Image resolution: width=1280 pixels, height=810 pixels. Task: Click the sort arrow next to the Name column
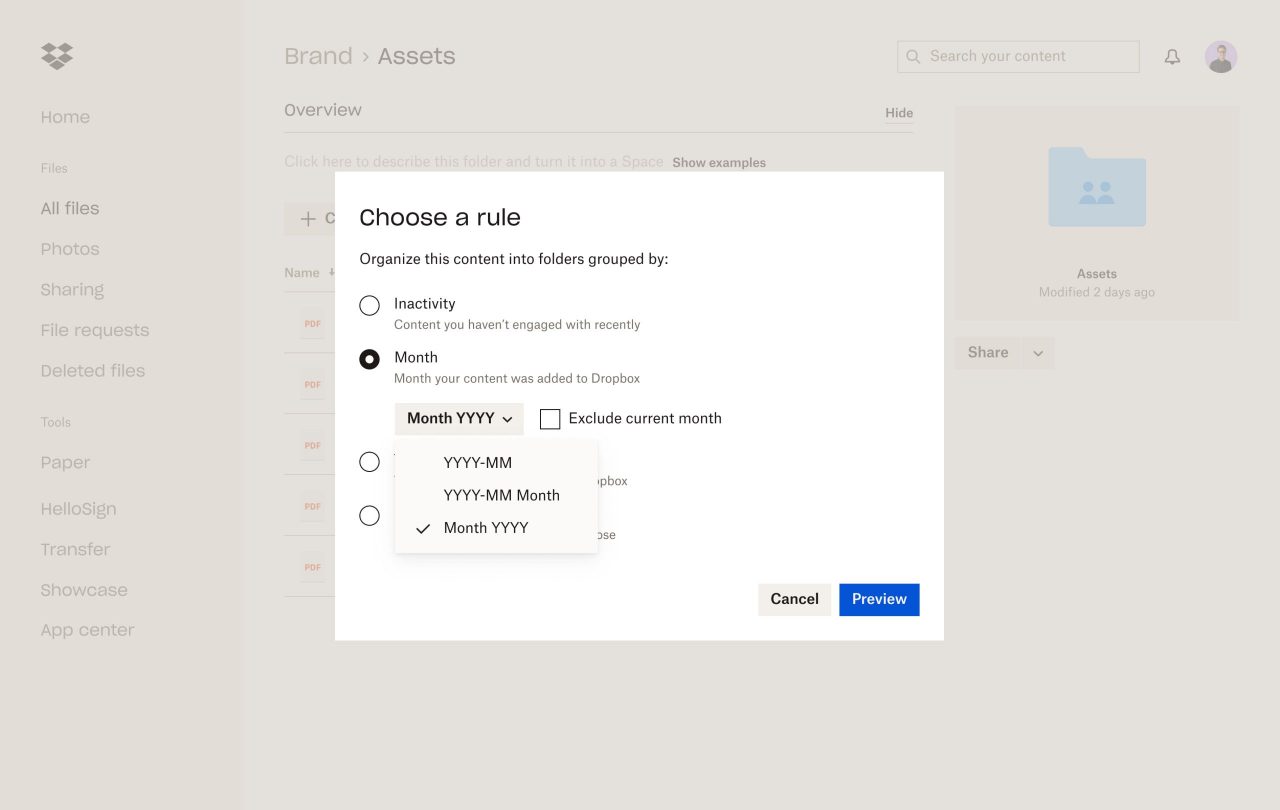(x=329, y=272)
